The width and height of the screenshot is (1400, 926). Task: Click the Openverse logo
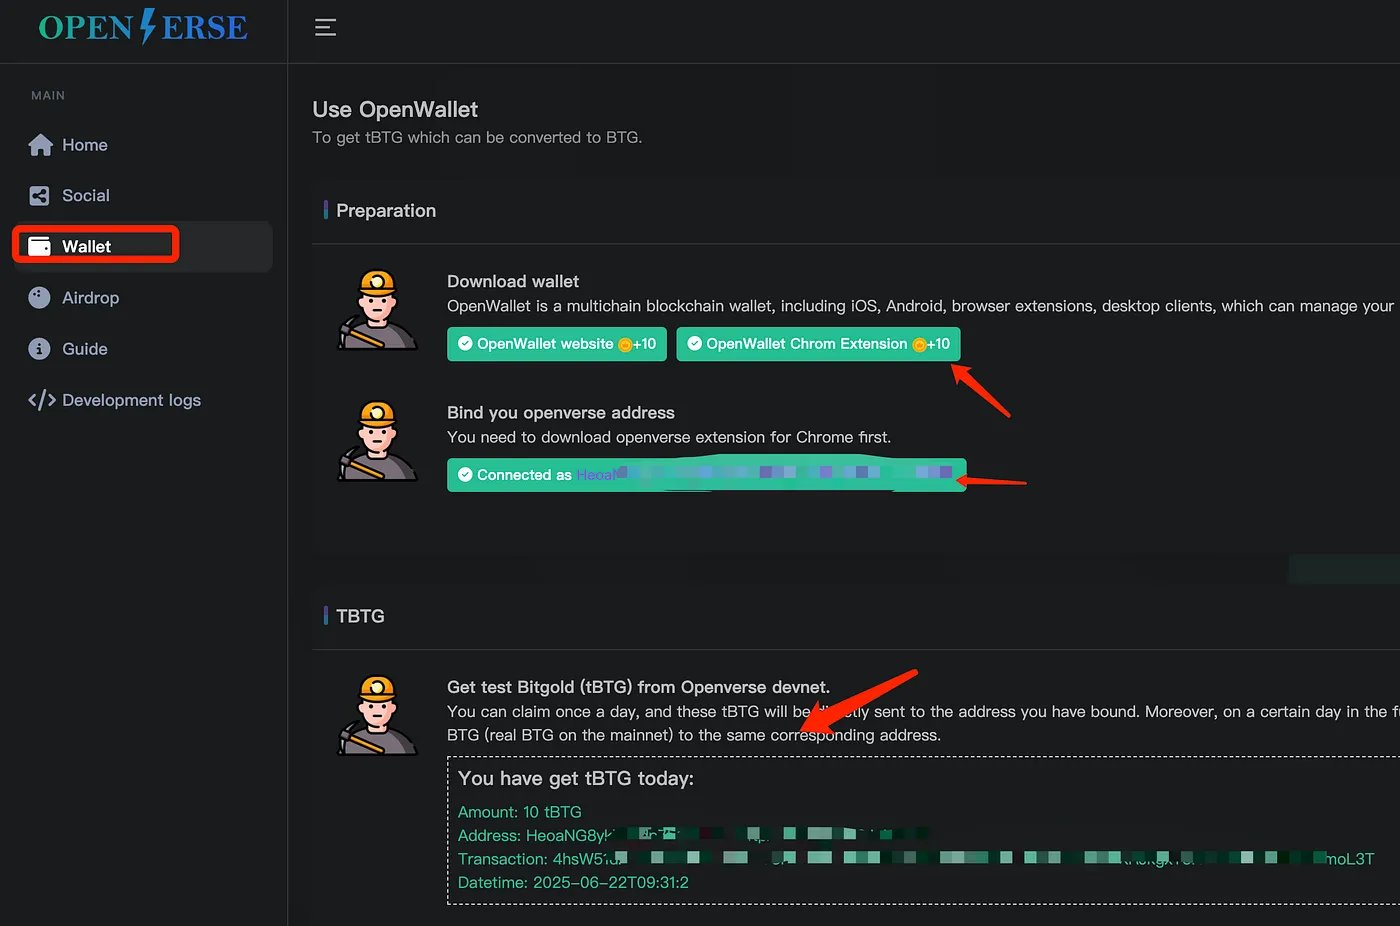click(x=143, y=27)
